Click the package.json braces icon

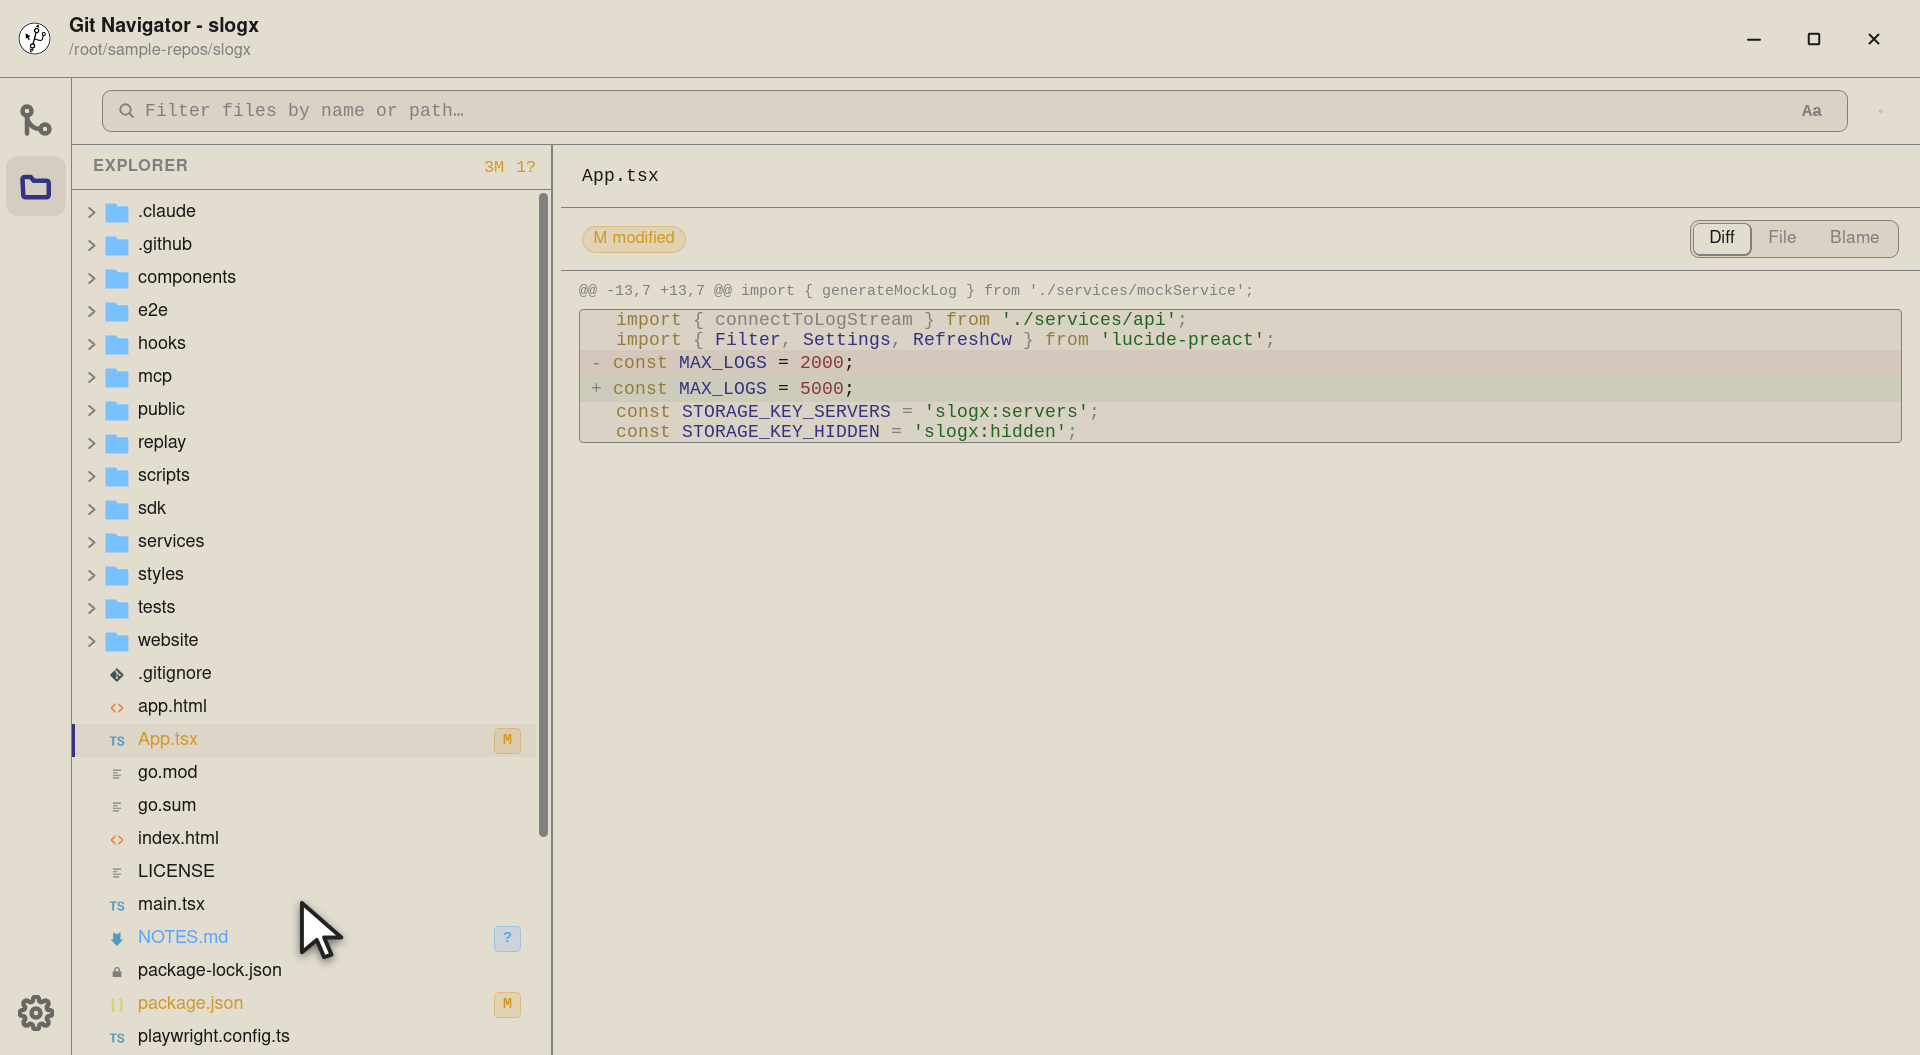point(117,1004)
